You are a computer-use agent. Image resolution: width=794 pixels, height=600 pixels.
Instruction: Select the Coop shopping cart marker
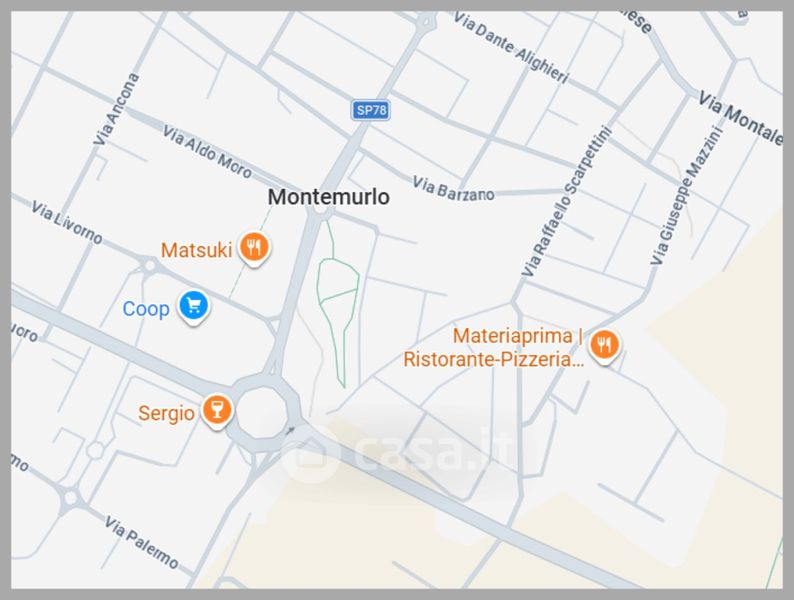[x=194, y=306]
